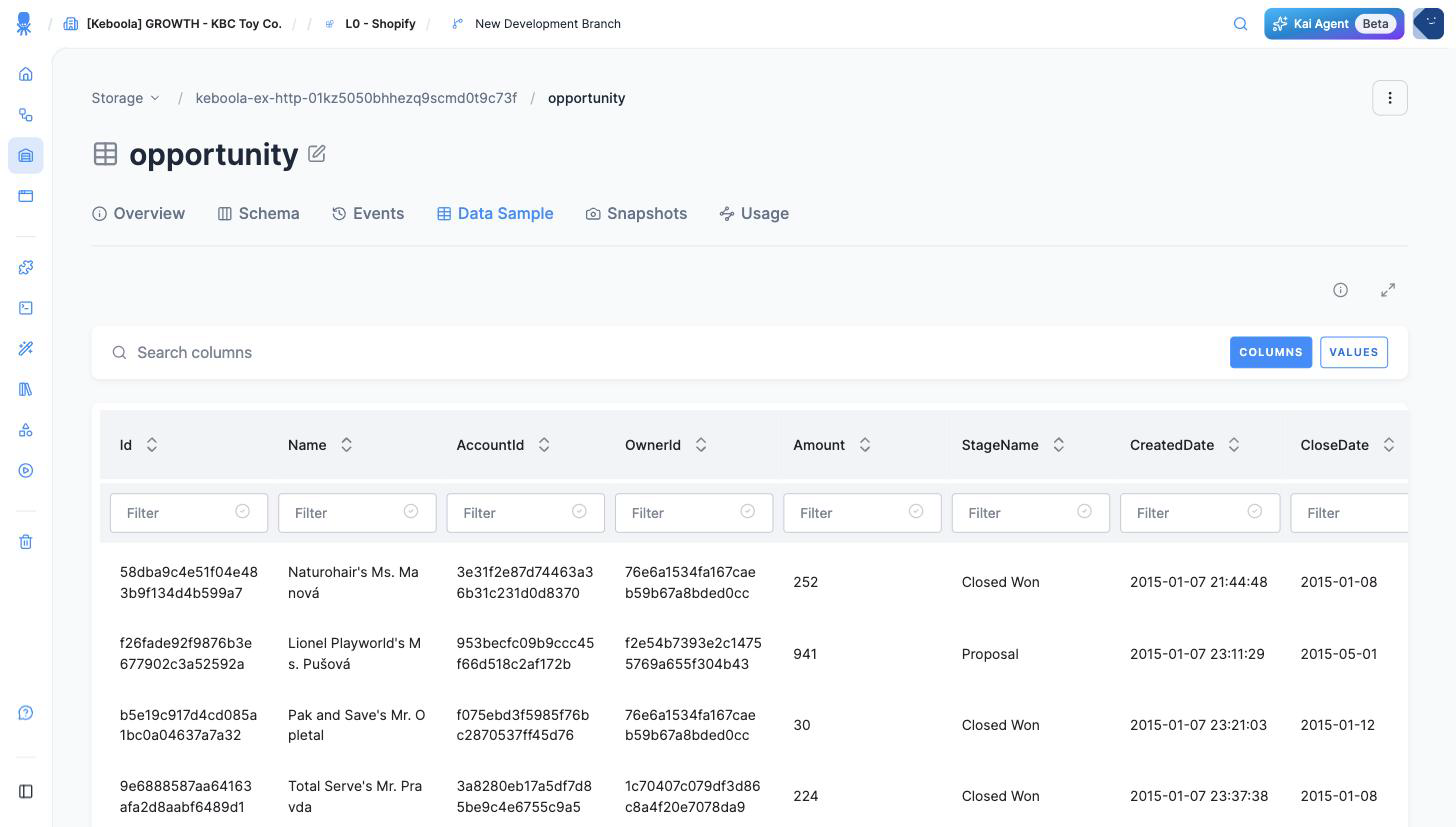Open the Snapshots tab
The width and height of the screenshot is (1456, 827).
click(x=636, y=213)
